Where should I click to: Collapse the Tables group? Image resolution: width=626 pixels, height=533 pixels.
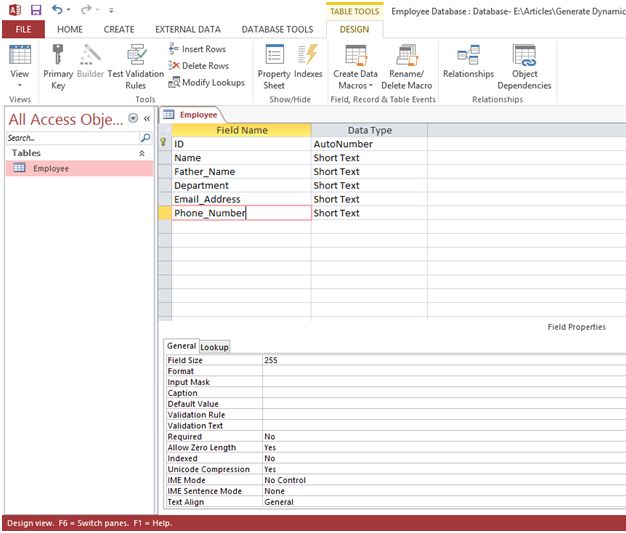point(142,153)
